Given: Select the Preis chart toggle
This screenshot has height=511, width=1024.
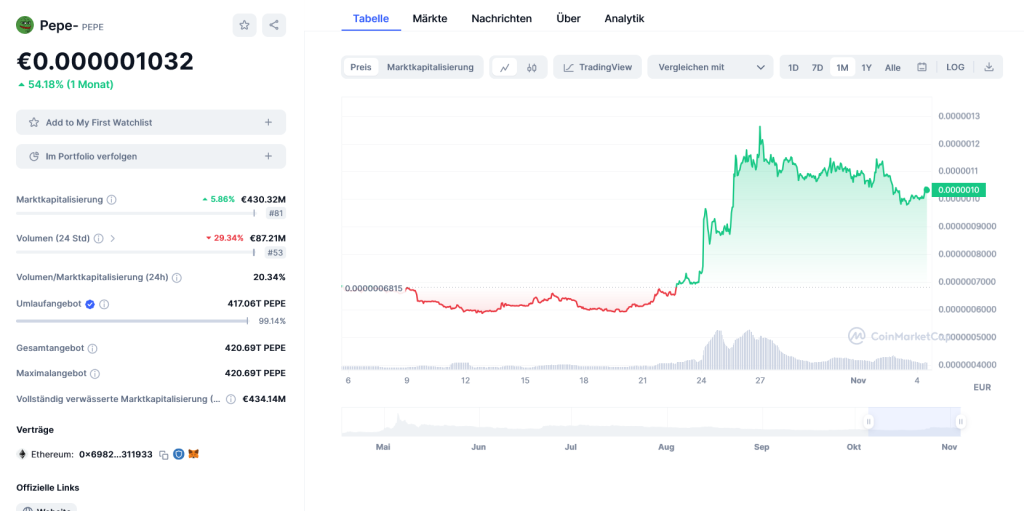Looking at the screenshot, I should [360, 67].
